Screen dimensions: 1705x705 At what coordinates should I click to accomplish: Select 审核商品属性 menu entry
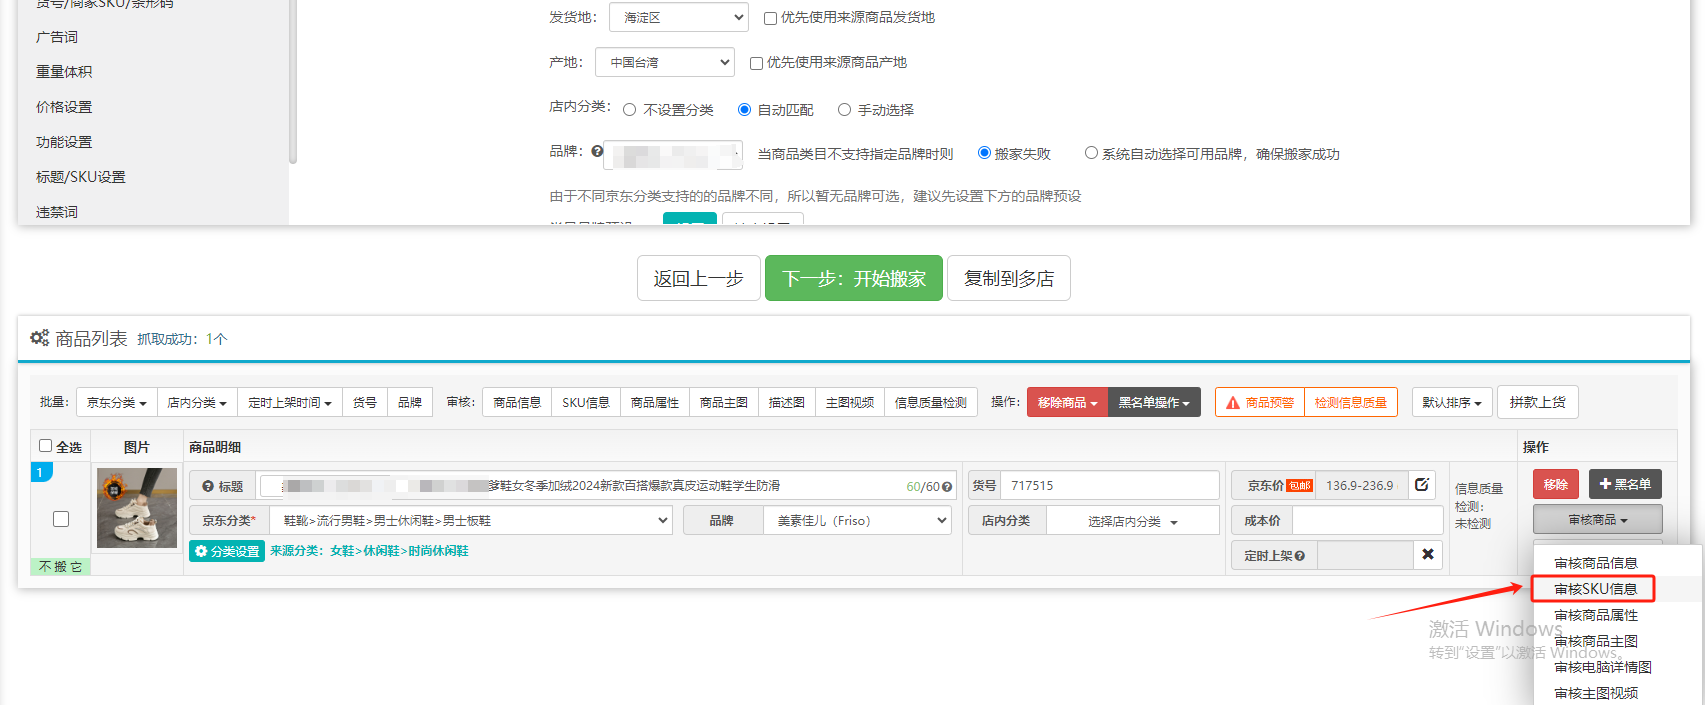coord(1595,615)
